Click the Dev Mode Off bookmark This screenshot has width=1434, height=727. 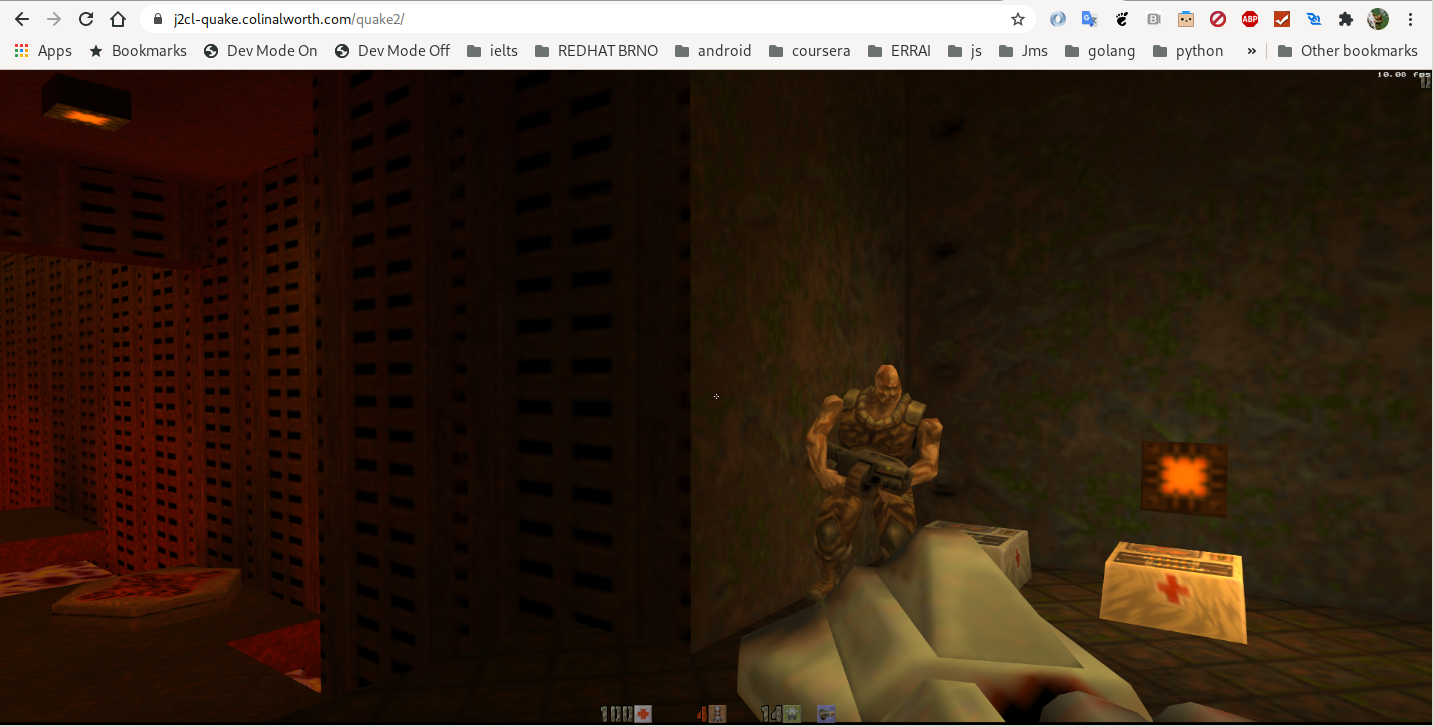tap(392, 51)
